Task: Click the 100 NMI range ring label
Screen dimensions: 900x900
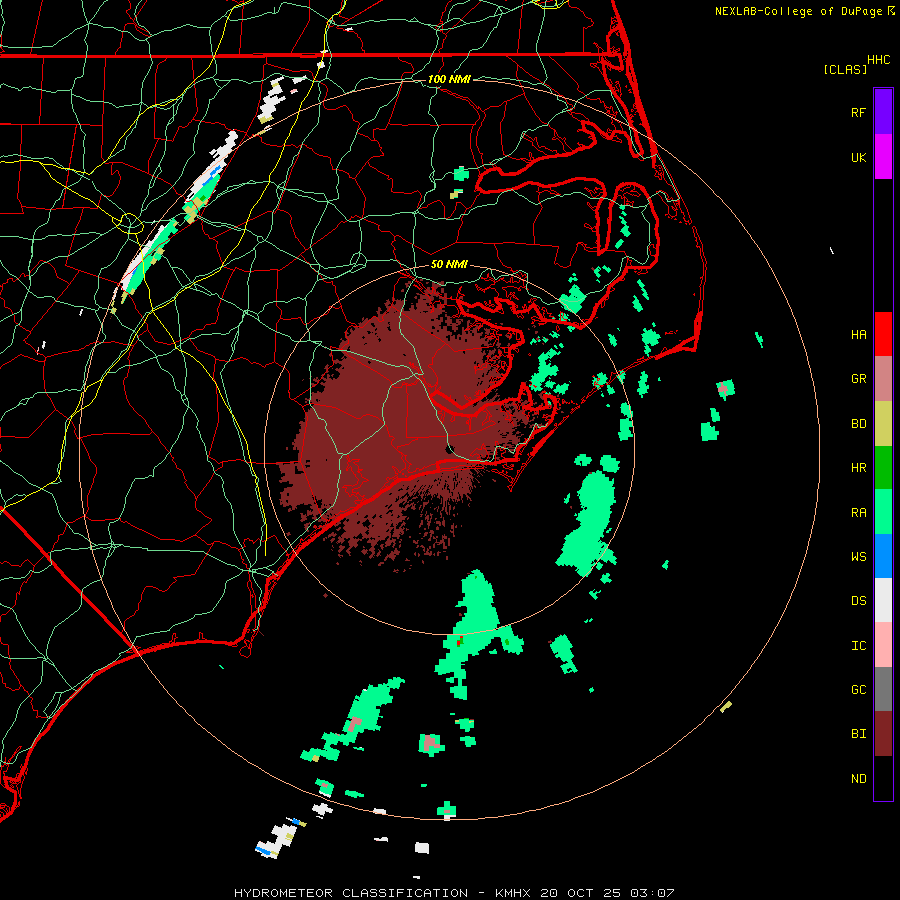Action: pyautogui.click(x=449, y=79)
